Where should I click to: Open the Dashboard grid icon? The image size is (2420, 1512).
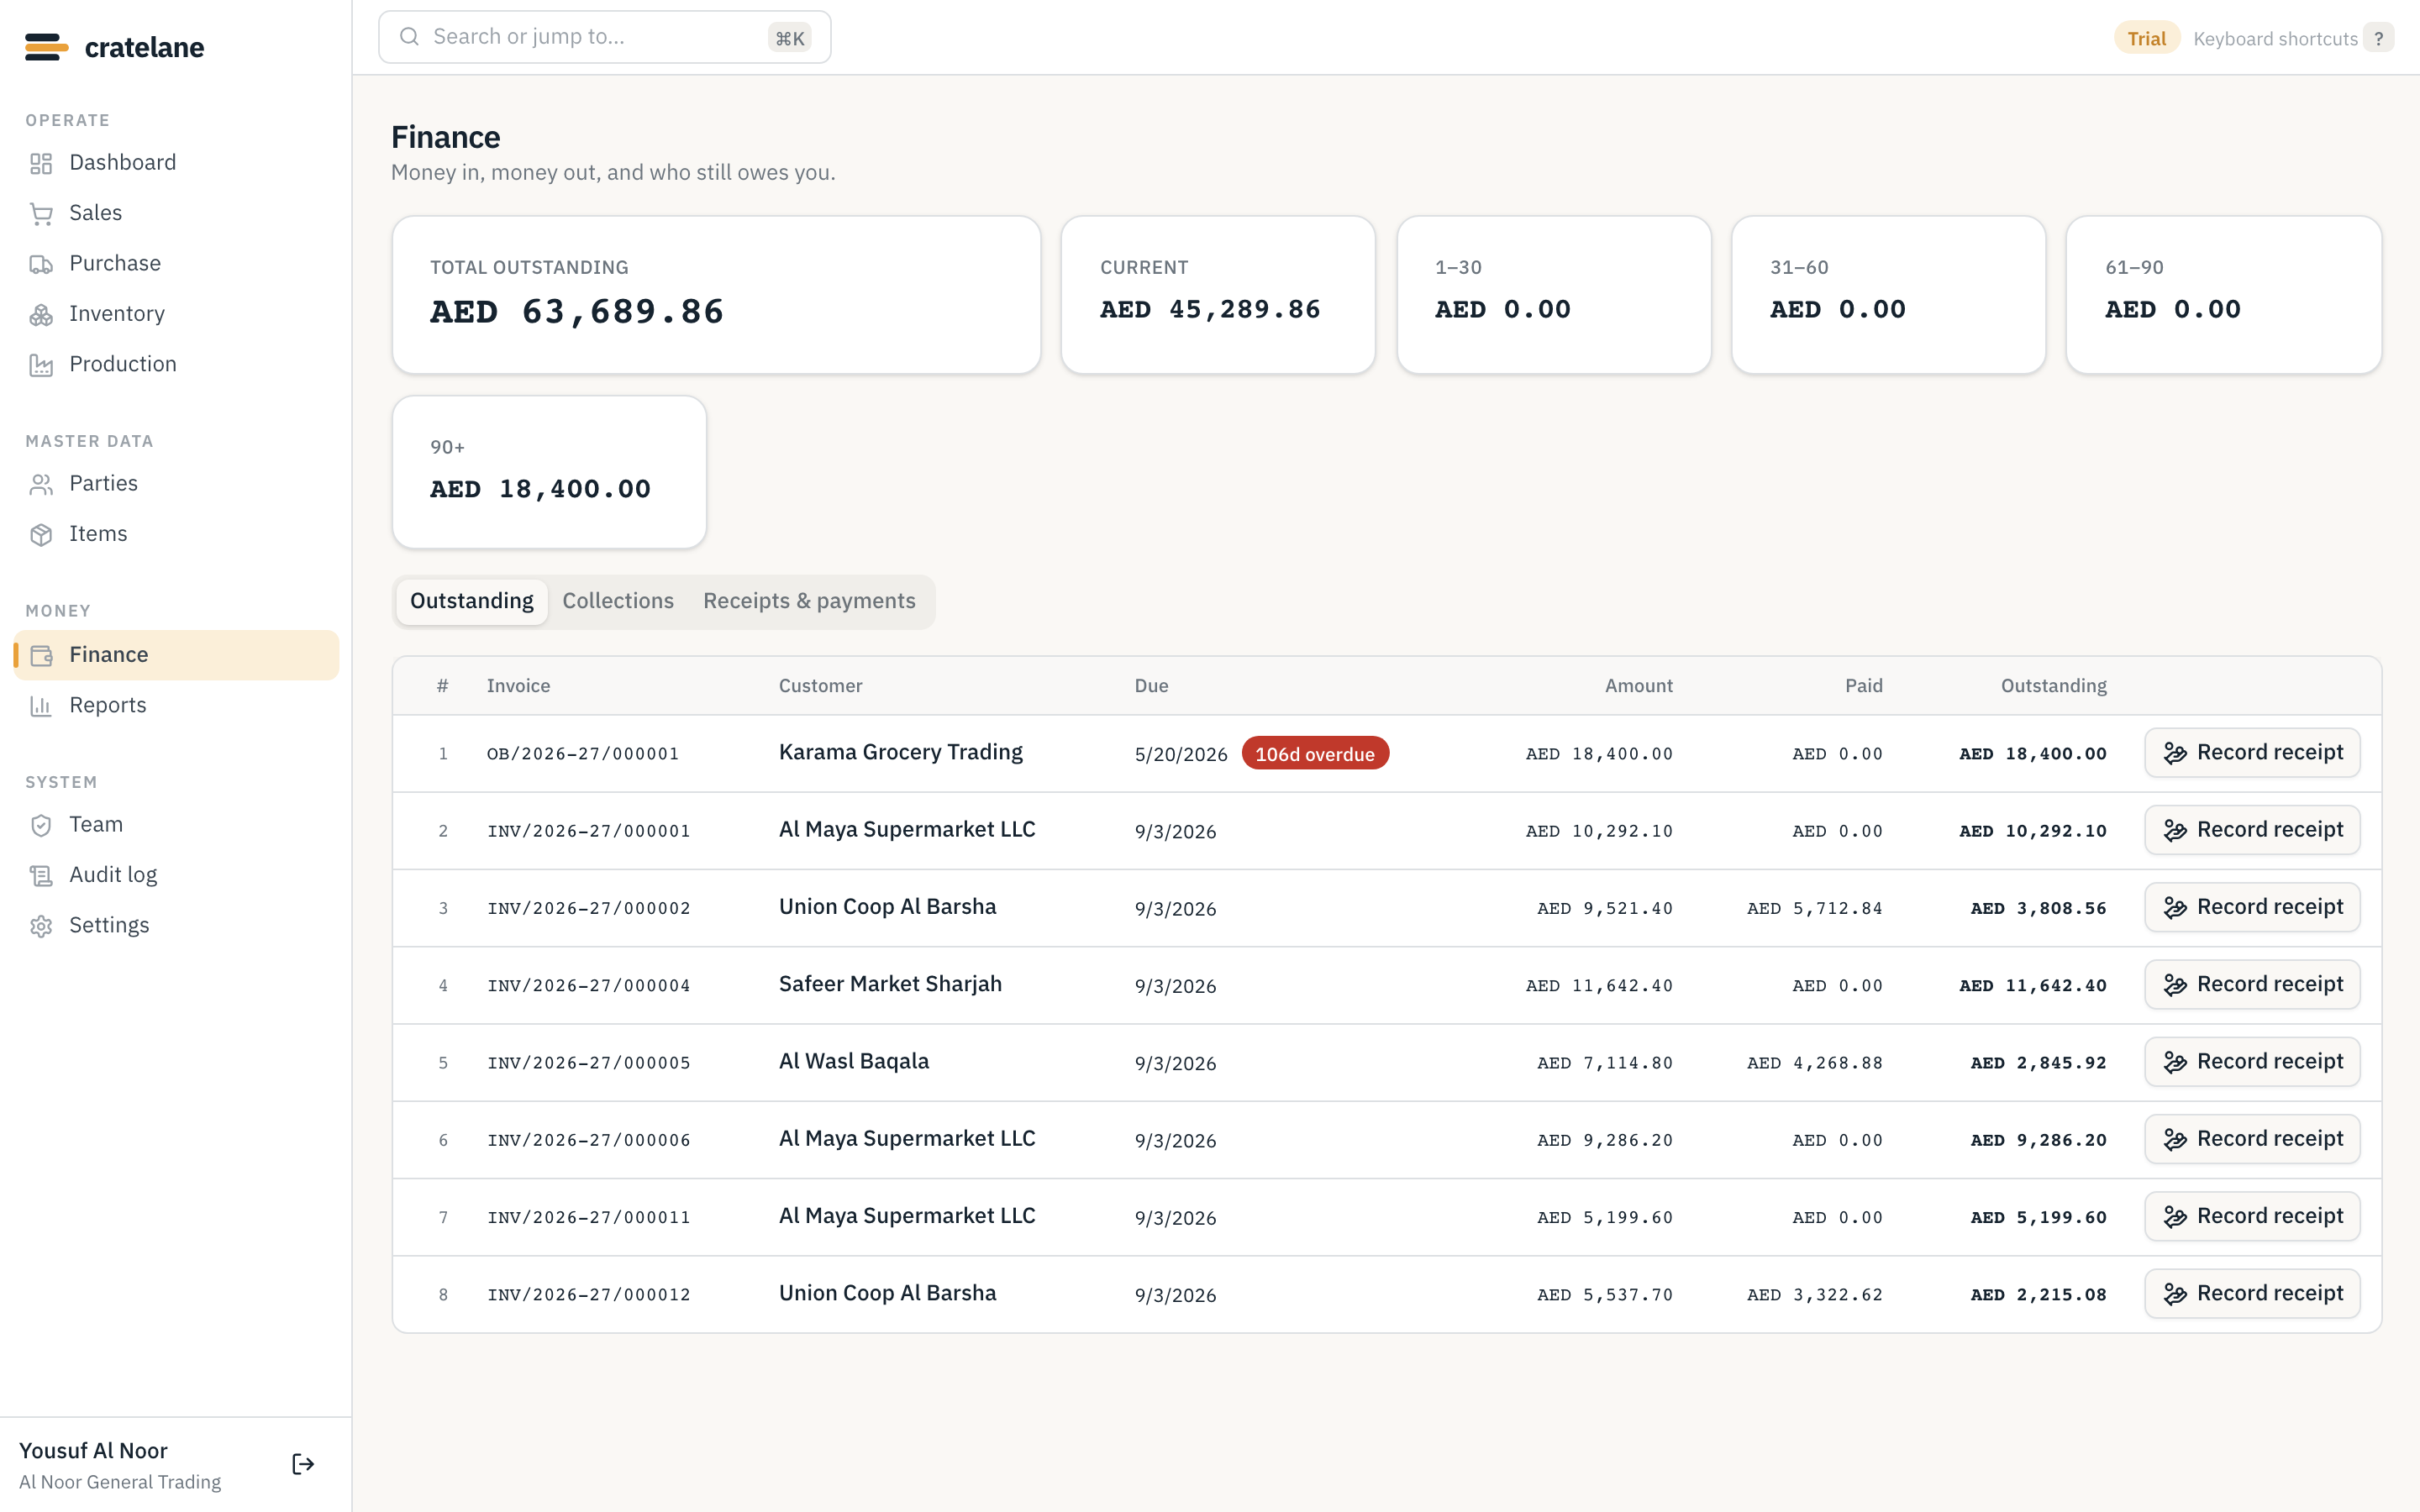point(41,163)
